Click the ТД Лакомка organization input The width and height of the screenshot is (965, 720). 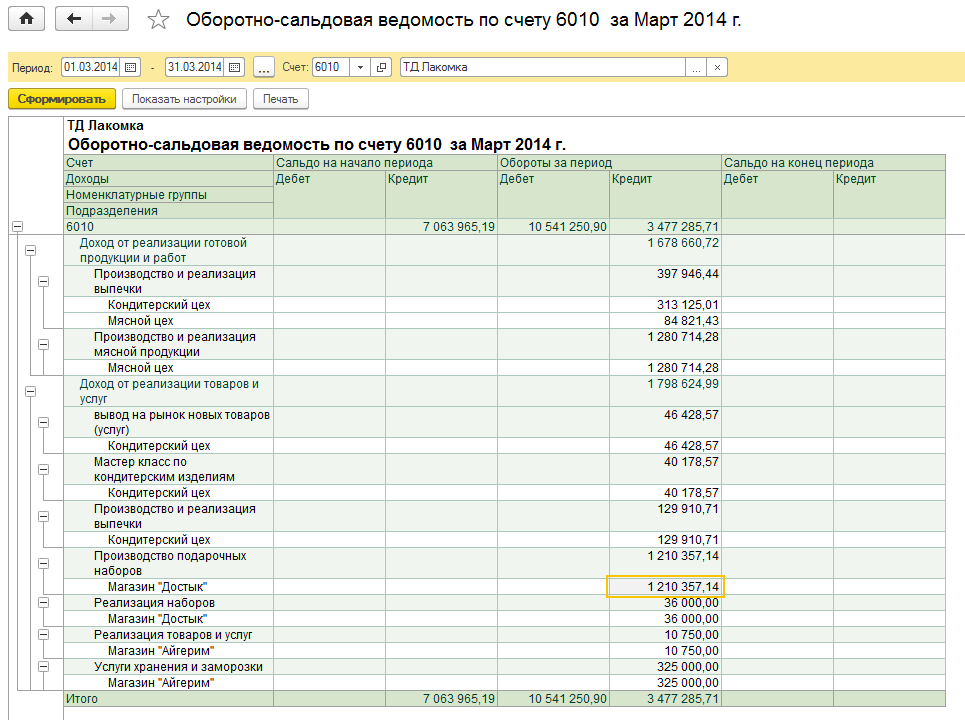pyautogui.click(x=543, y=67)
